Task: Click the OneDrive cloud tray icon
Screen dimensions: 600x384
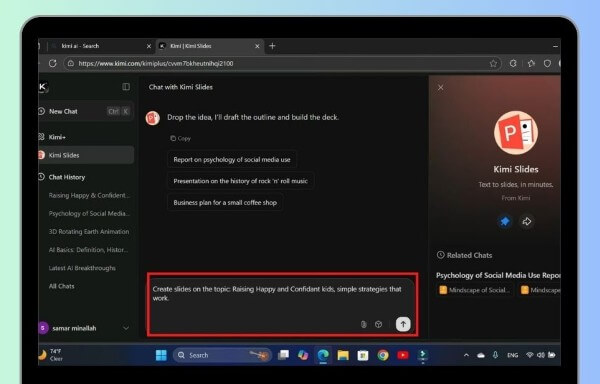Action: pyautogui.click(x=481, y=355)
